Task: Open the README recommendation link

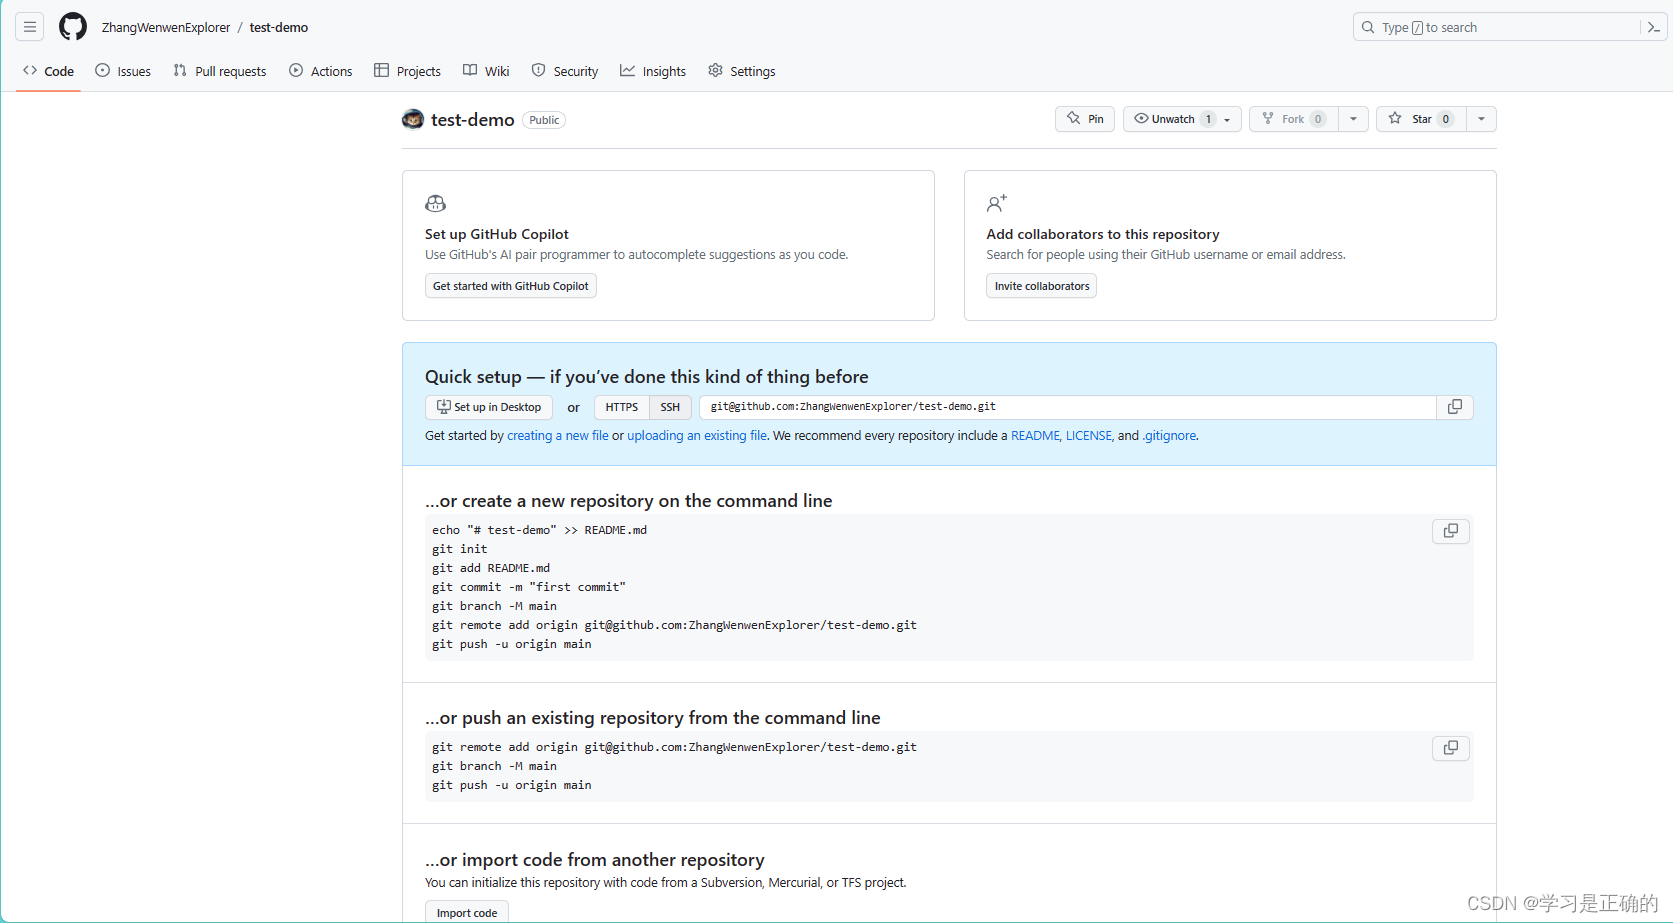Action: tap(1035, 436)
